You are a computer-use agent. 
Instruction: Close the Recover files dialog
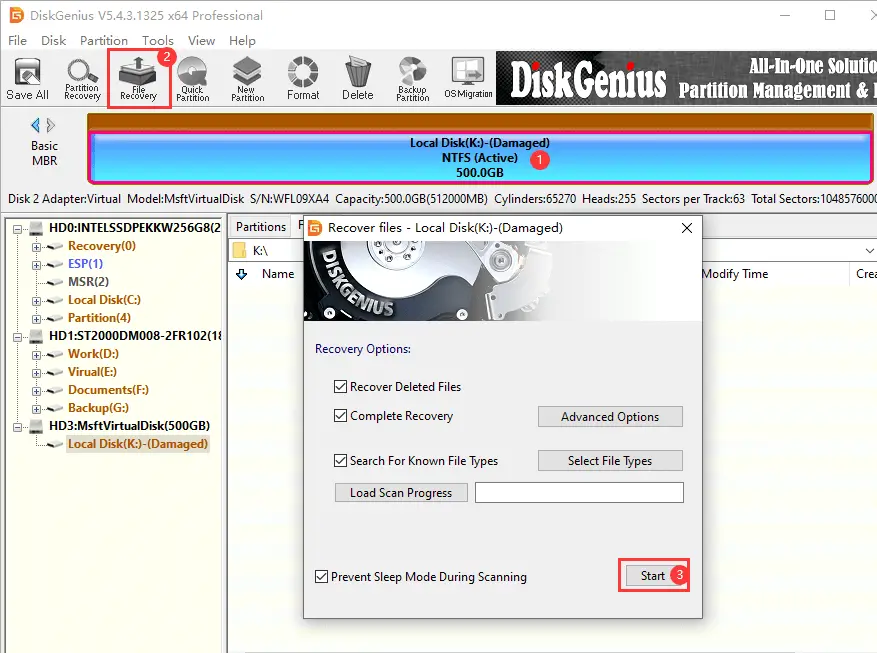[687, 228]
